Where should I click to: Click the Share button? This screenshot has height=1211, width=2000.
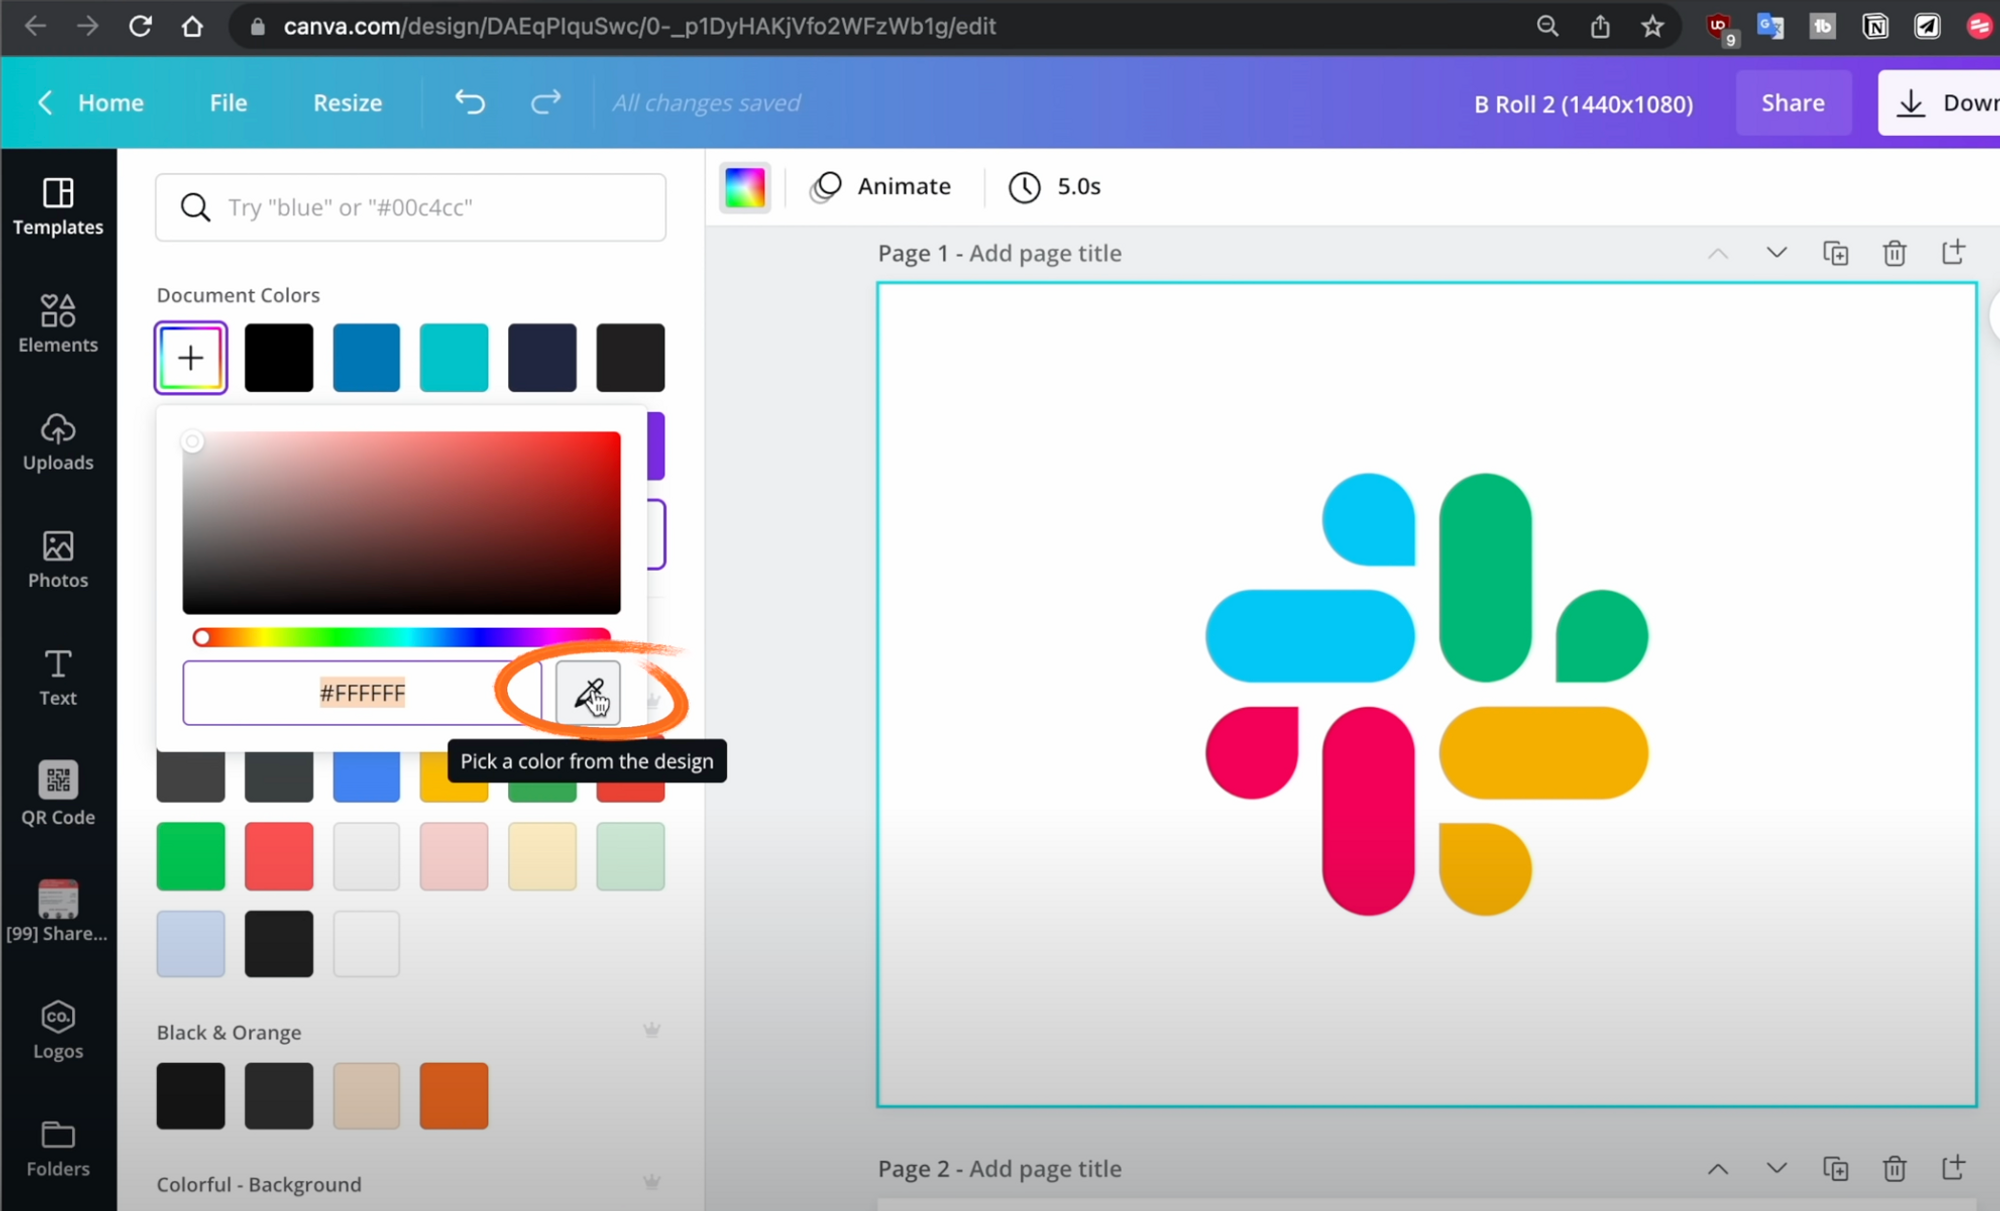click(x=1793, y=103)
